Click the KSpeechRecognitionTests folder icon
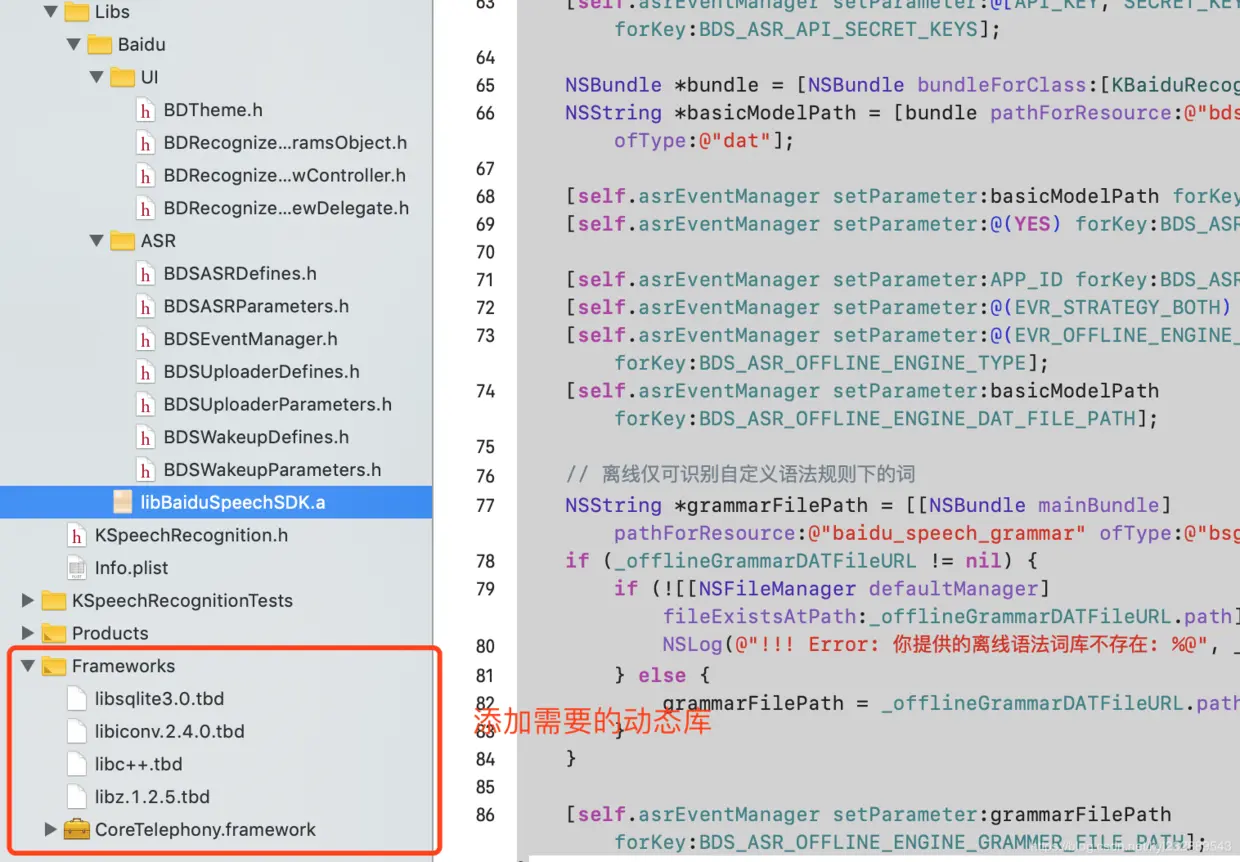The image size is (1240, 862). pyautogui.click(x=54, y=601)
